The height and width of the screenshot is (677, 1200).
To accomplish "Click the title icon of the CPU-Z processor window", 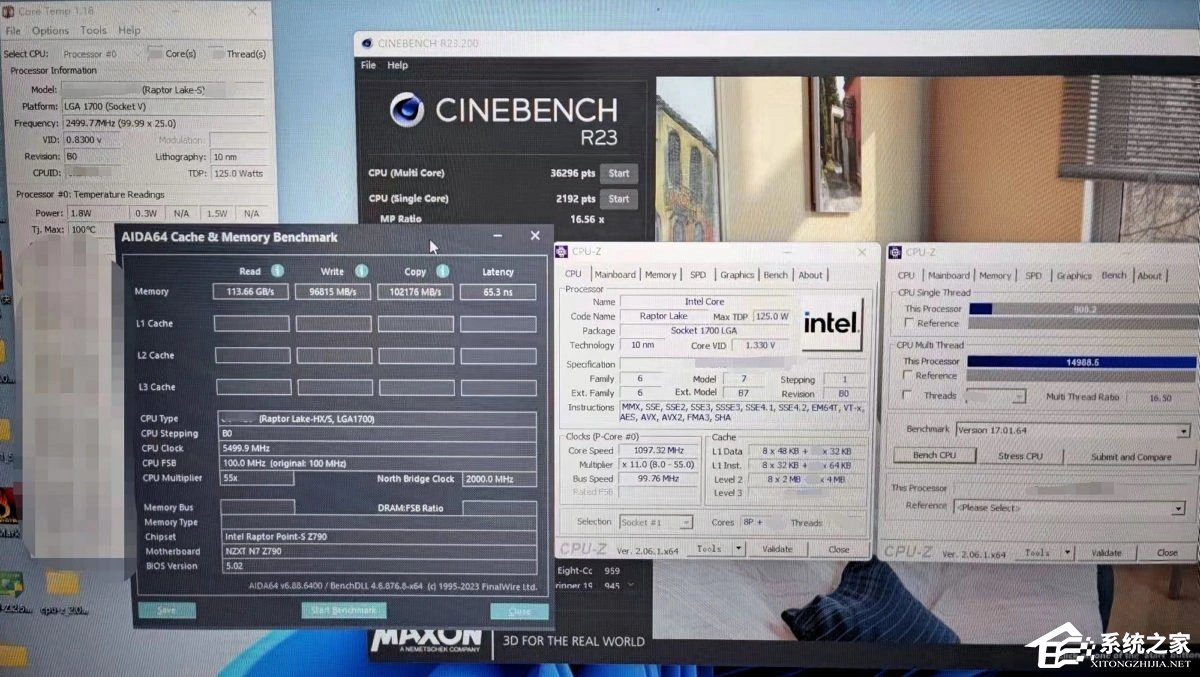I will tap(563, 252).
